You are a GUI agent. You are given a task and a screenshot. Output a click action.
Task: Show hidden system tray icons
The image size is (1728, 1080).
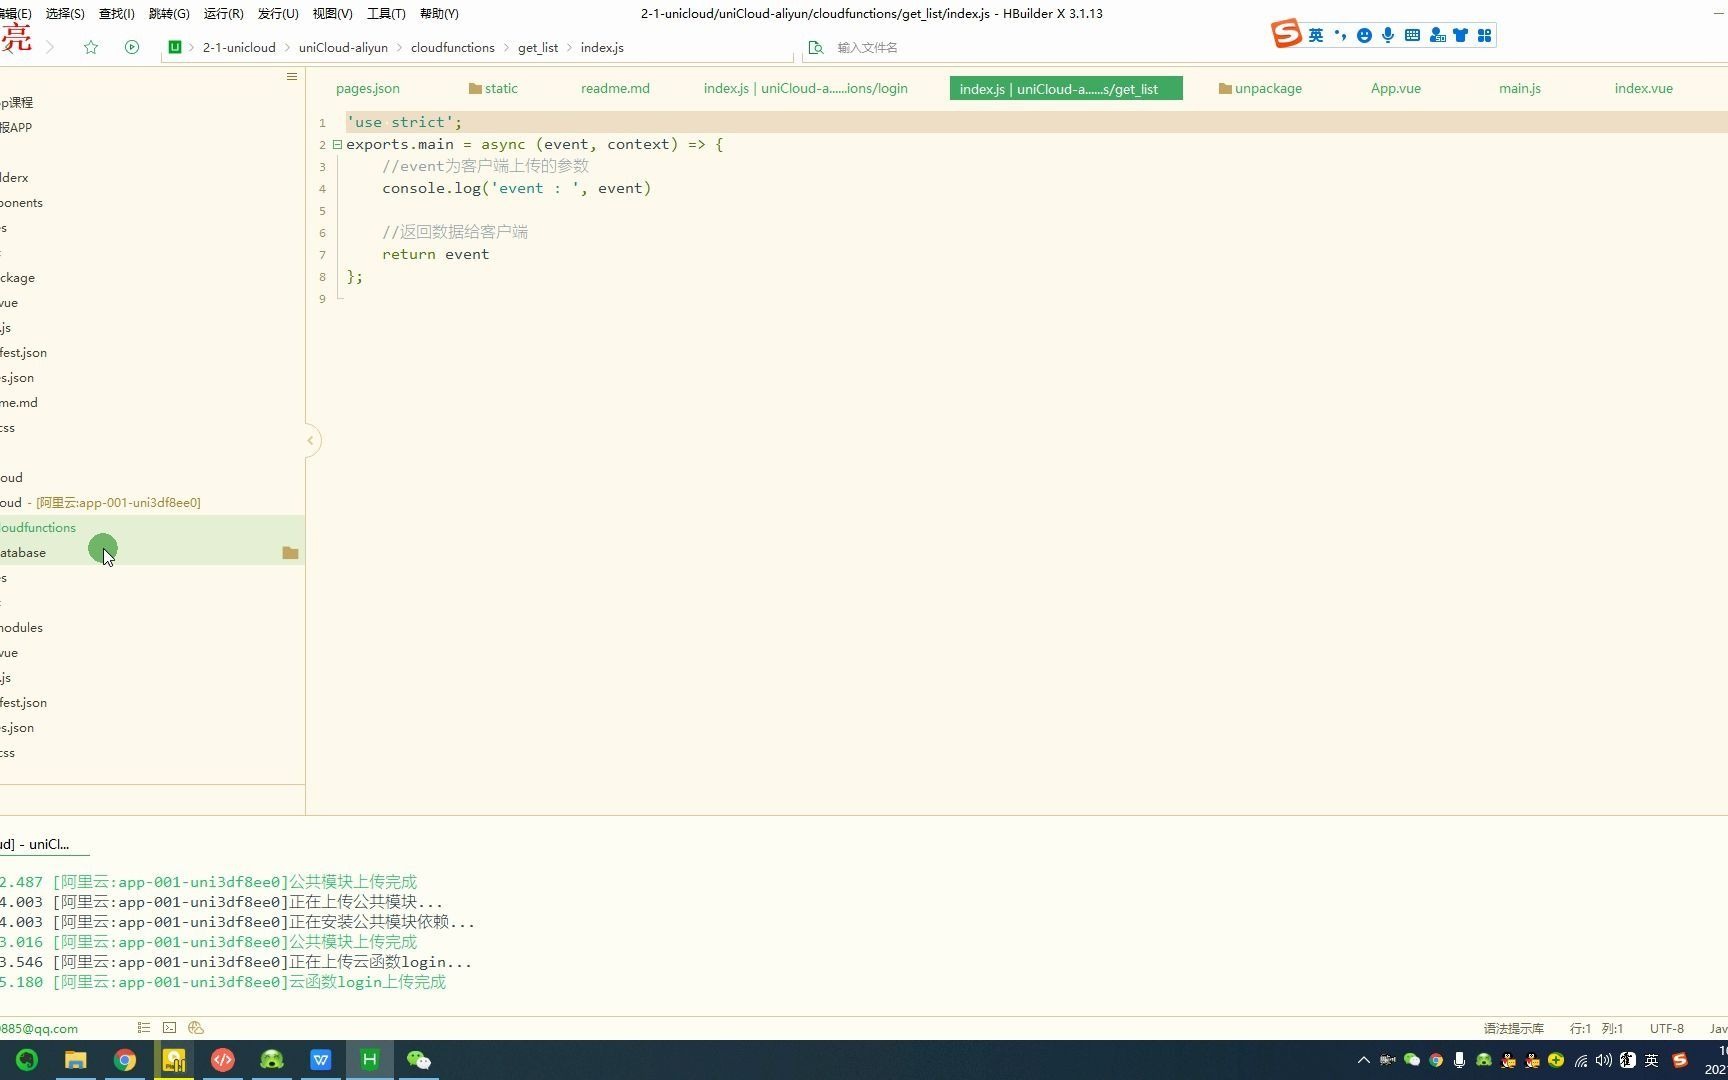1363,1060
